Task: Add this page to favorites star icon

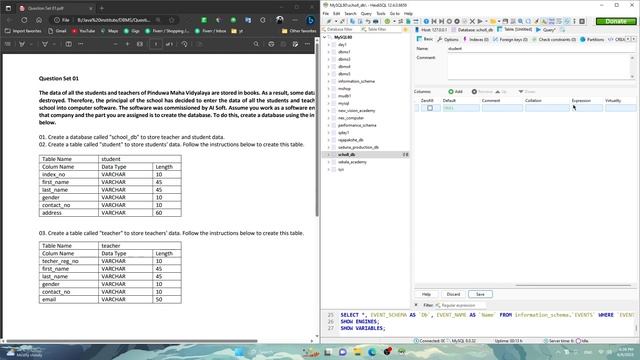Action: click(x=172, y=20)
